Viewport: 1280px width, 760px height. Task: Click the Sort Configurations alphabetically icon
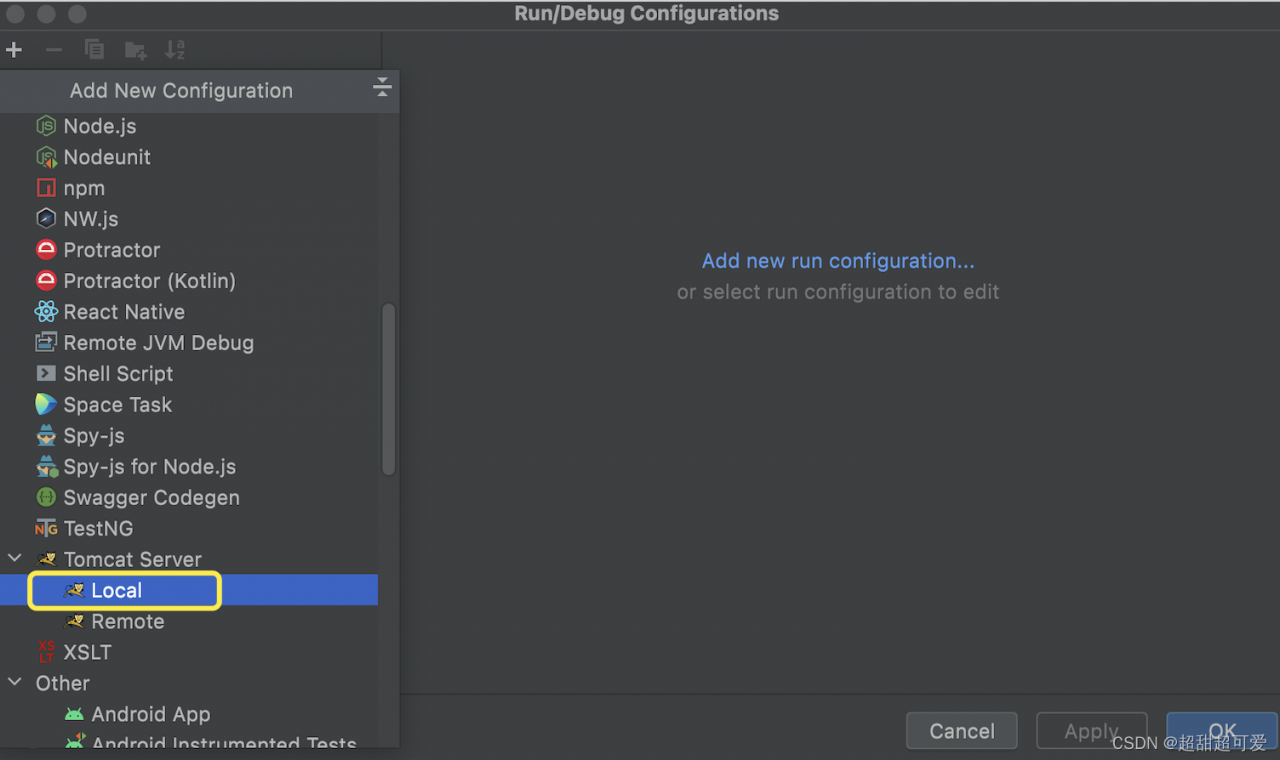click(x=175, y=50)
